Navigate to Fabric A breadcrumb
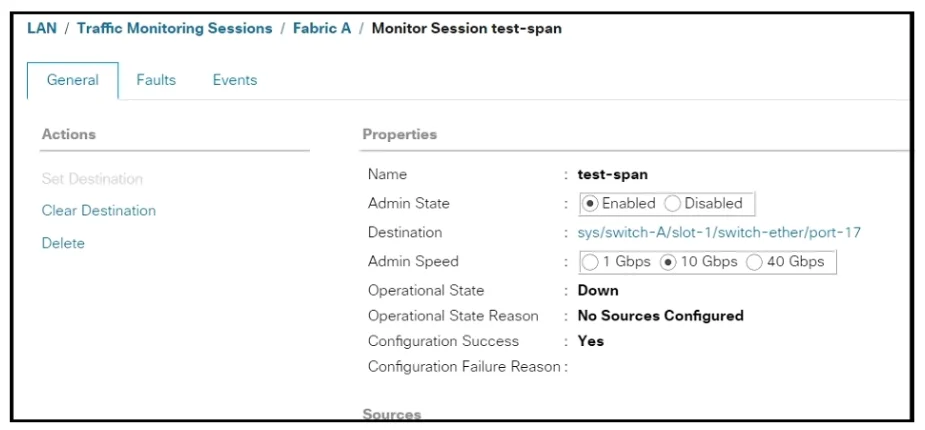This screenshot has width=925, height=430. (322, 28)
